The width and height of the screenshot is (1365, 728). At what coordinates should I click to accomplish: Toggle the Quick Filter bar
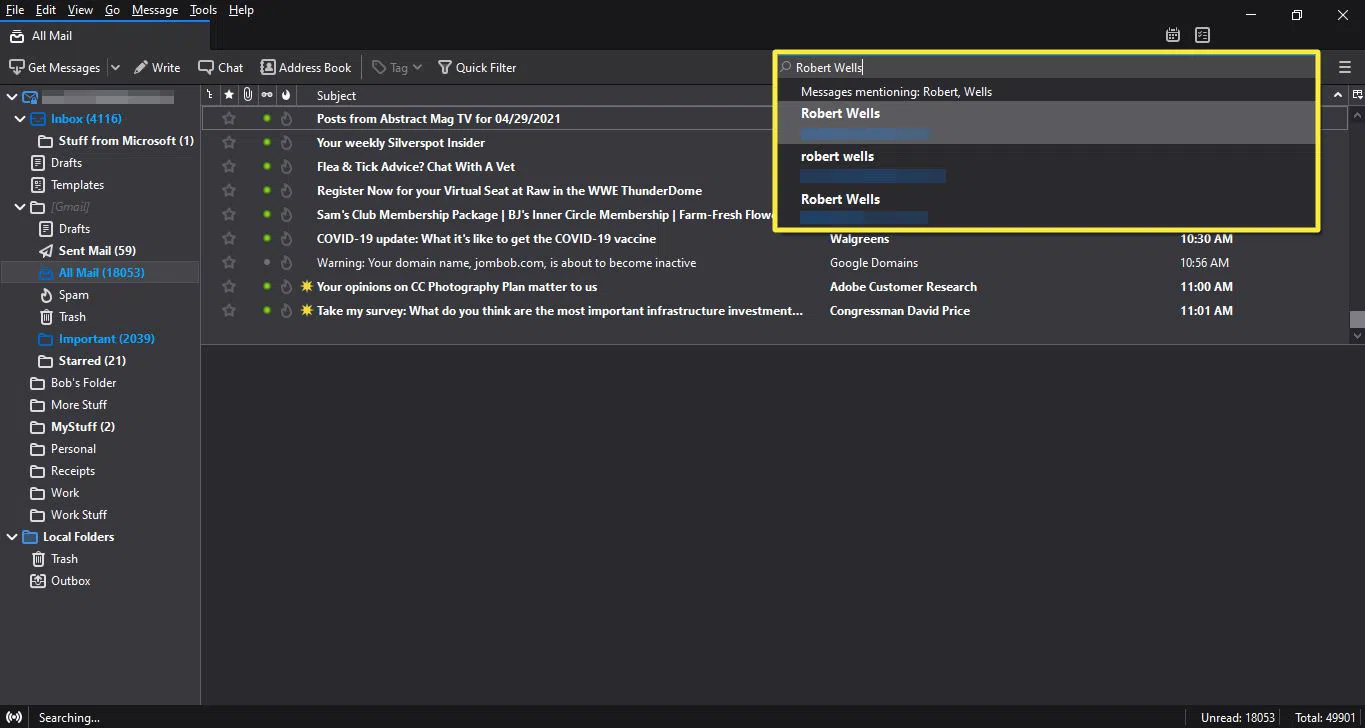[477, 67]
